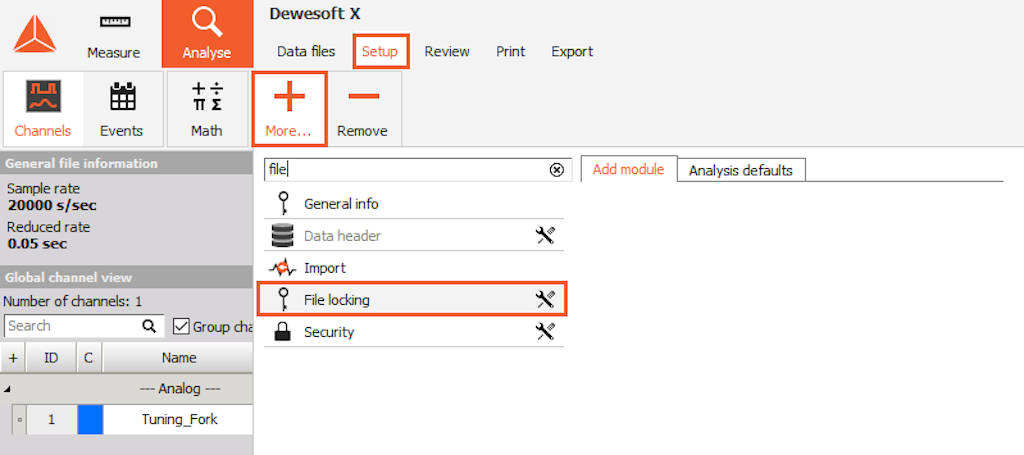Open the Setup tab

click(381, 52)
